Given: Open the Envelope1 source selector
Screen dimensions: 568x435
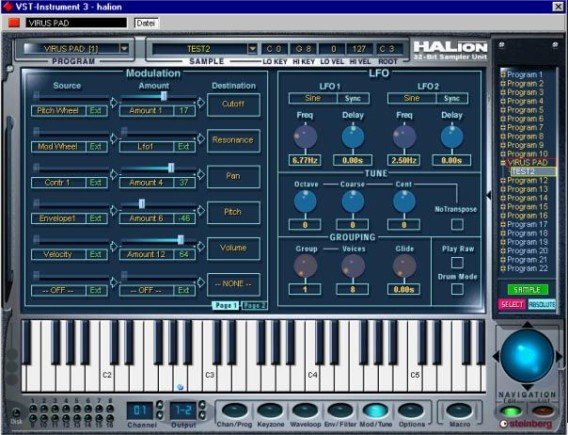Looking at the screenshot, I should click(58, 218).
